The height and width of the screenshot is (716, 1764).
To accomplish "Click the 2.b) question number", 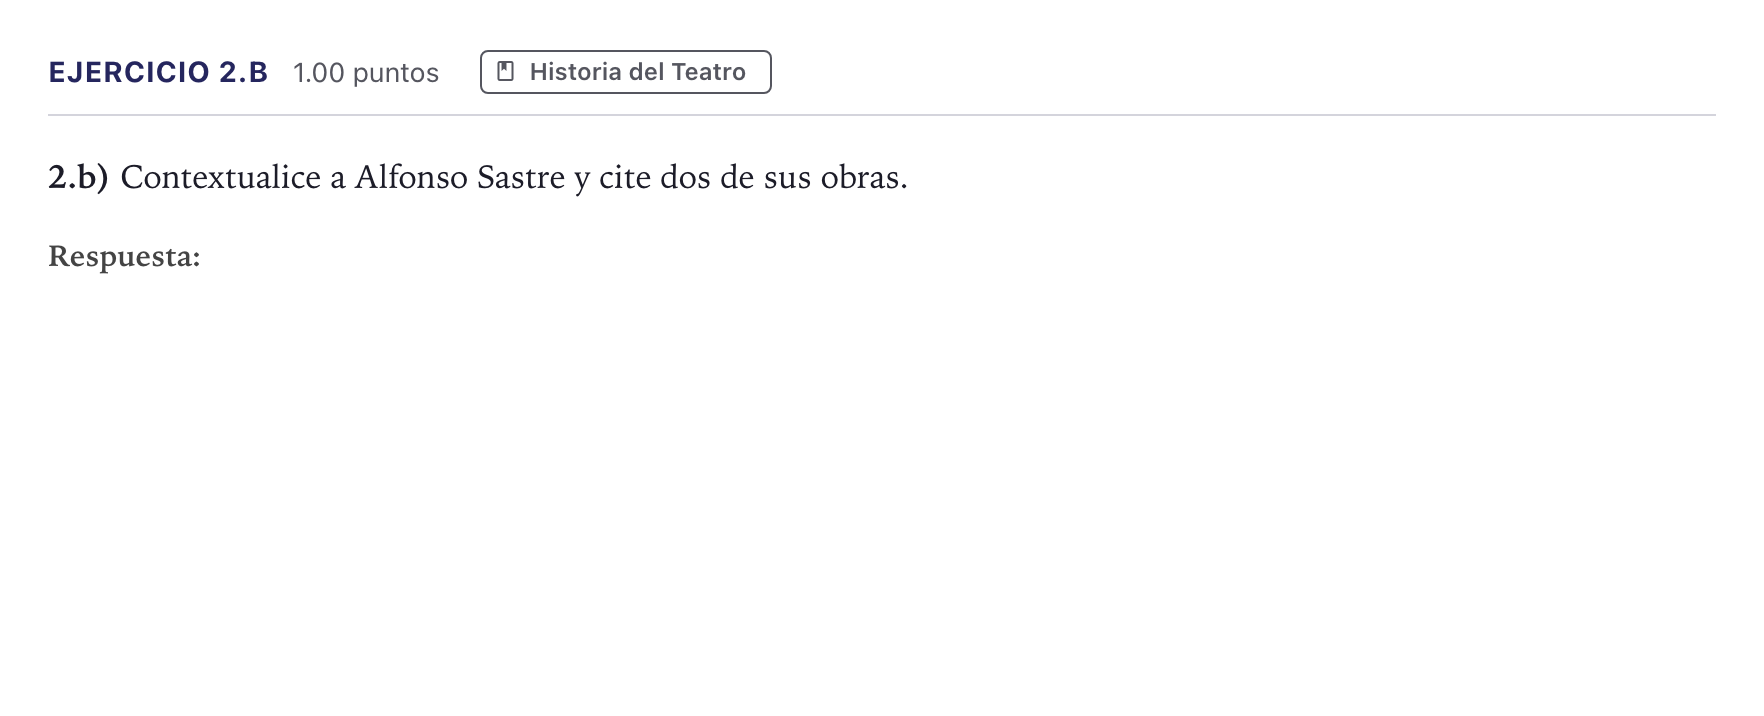I will [78, 177].
